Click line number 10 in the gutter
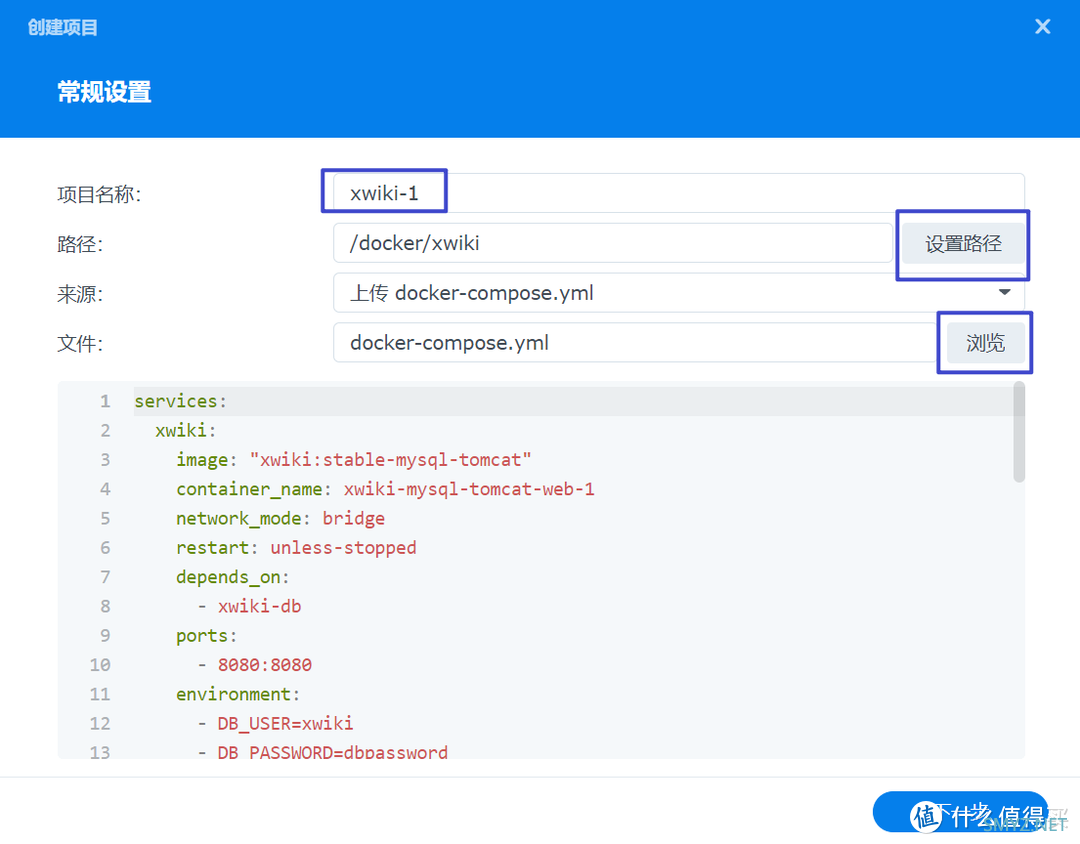This screenshot has height=844, width=1080. pos(100,665)
